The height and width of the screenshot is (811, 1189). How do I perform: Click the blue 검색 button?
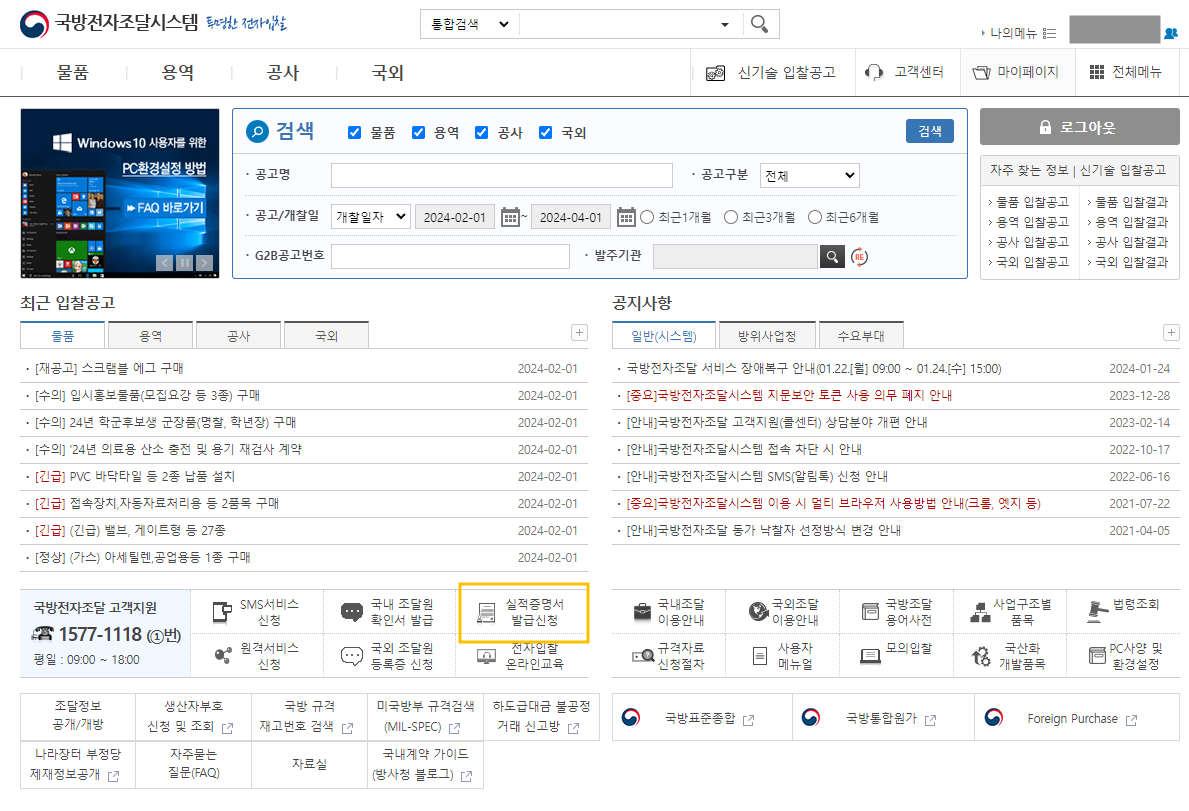coord(930,131)
